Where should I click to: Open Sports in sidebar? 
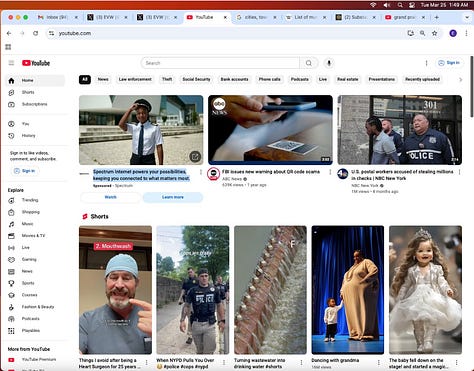tap(35, 283)
